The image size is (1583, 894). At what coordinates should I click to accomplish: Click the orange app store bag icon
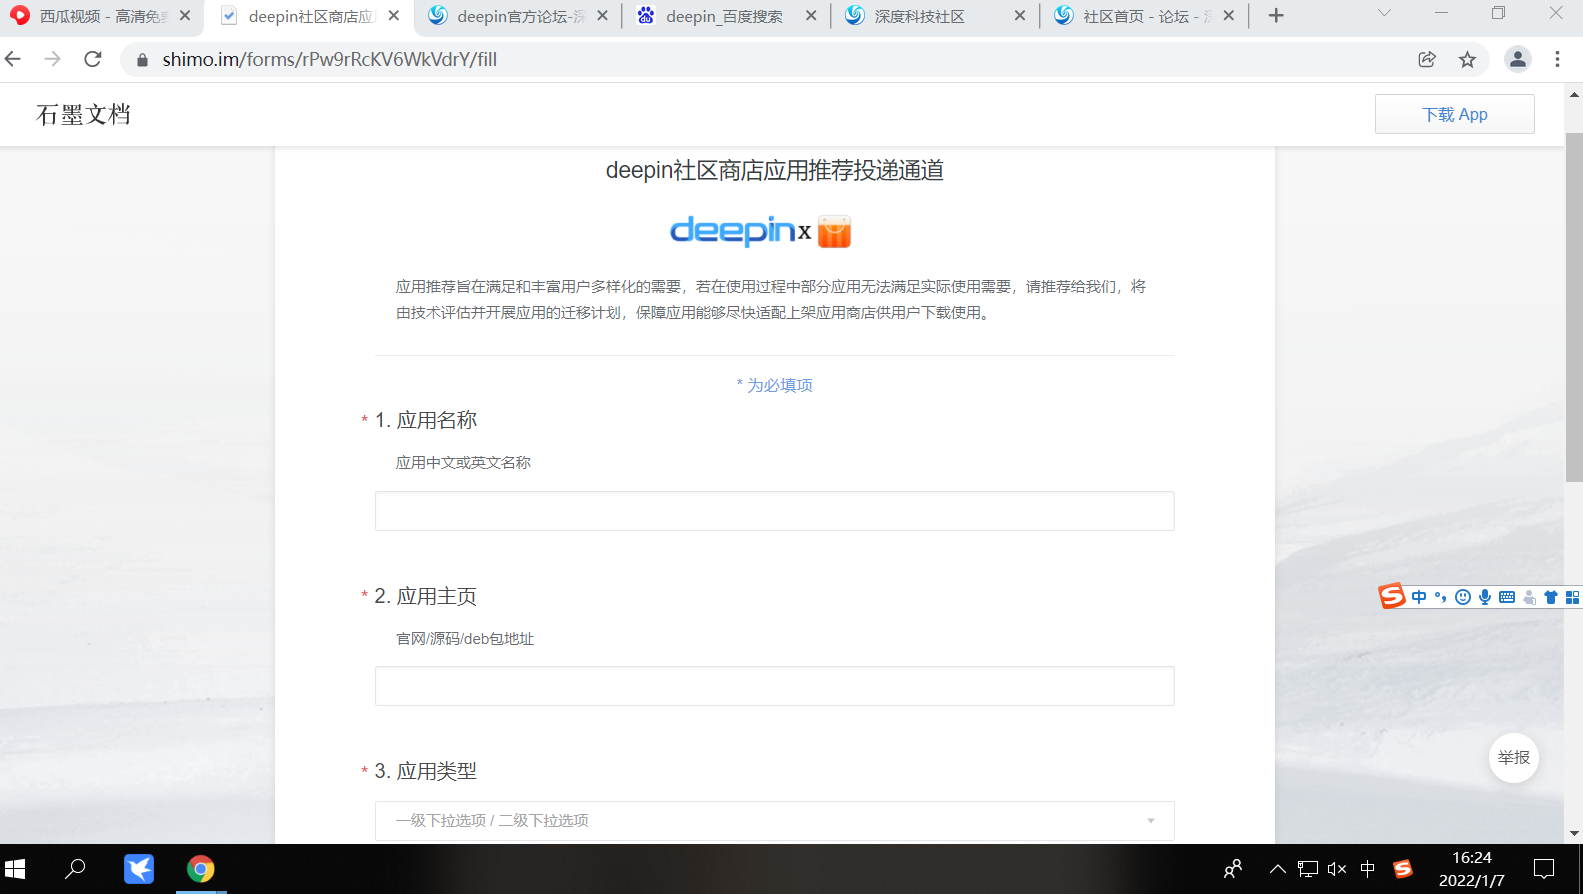tap(834, 231)
